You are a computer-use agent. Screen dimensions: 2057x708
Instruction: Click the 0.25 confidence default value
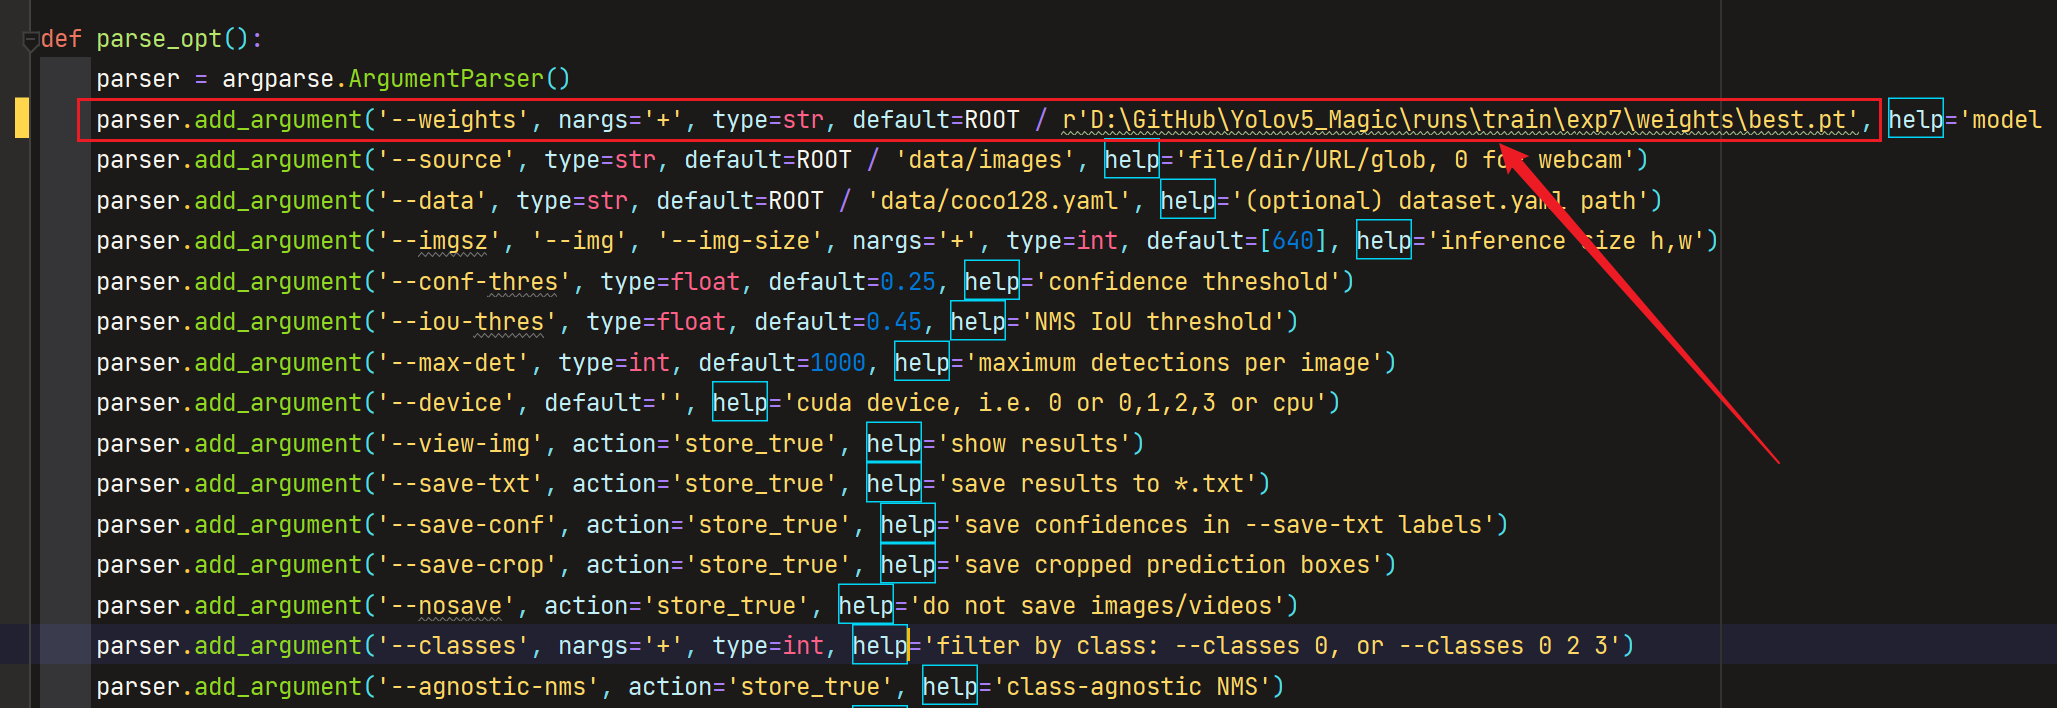click(907, 282)
